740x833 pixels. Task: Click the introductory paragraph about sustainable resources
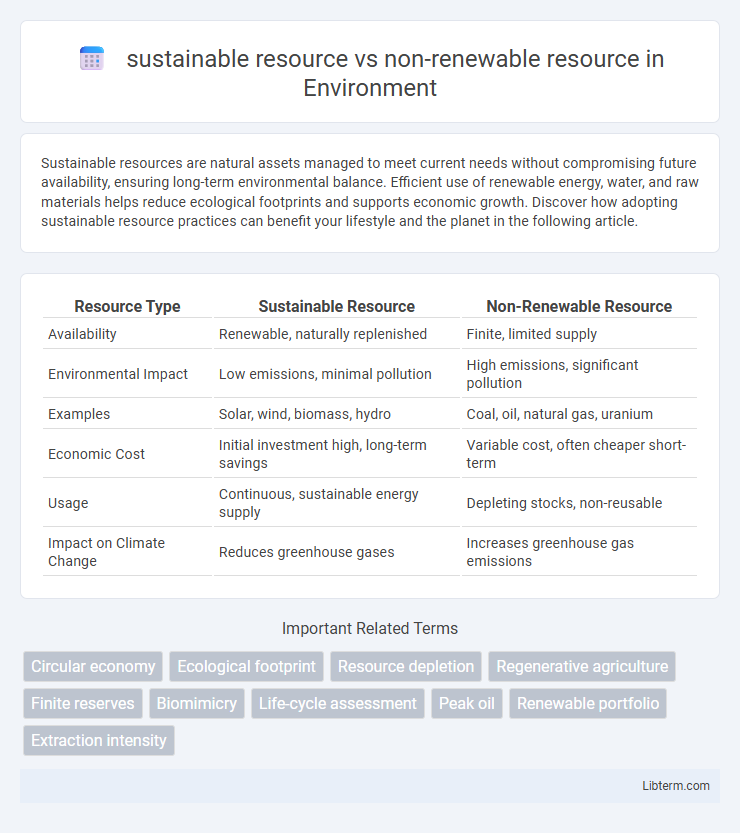[x=370, y=192]
